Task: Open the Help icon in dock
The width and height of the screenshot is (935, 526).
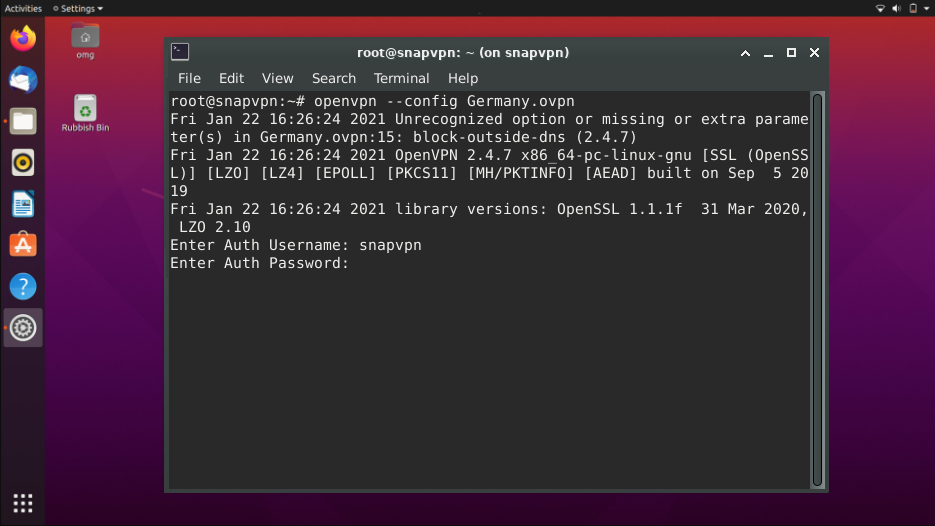Action: click(x=23, y=286)
